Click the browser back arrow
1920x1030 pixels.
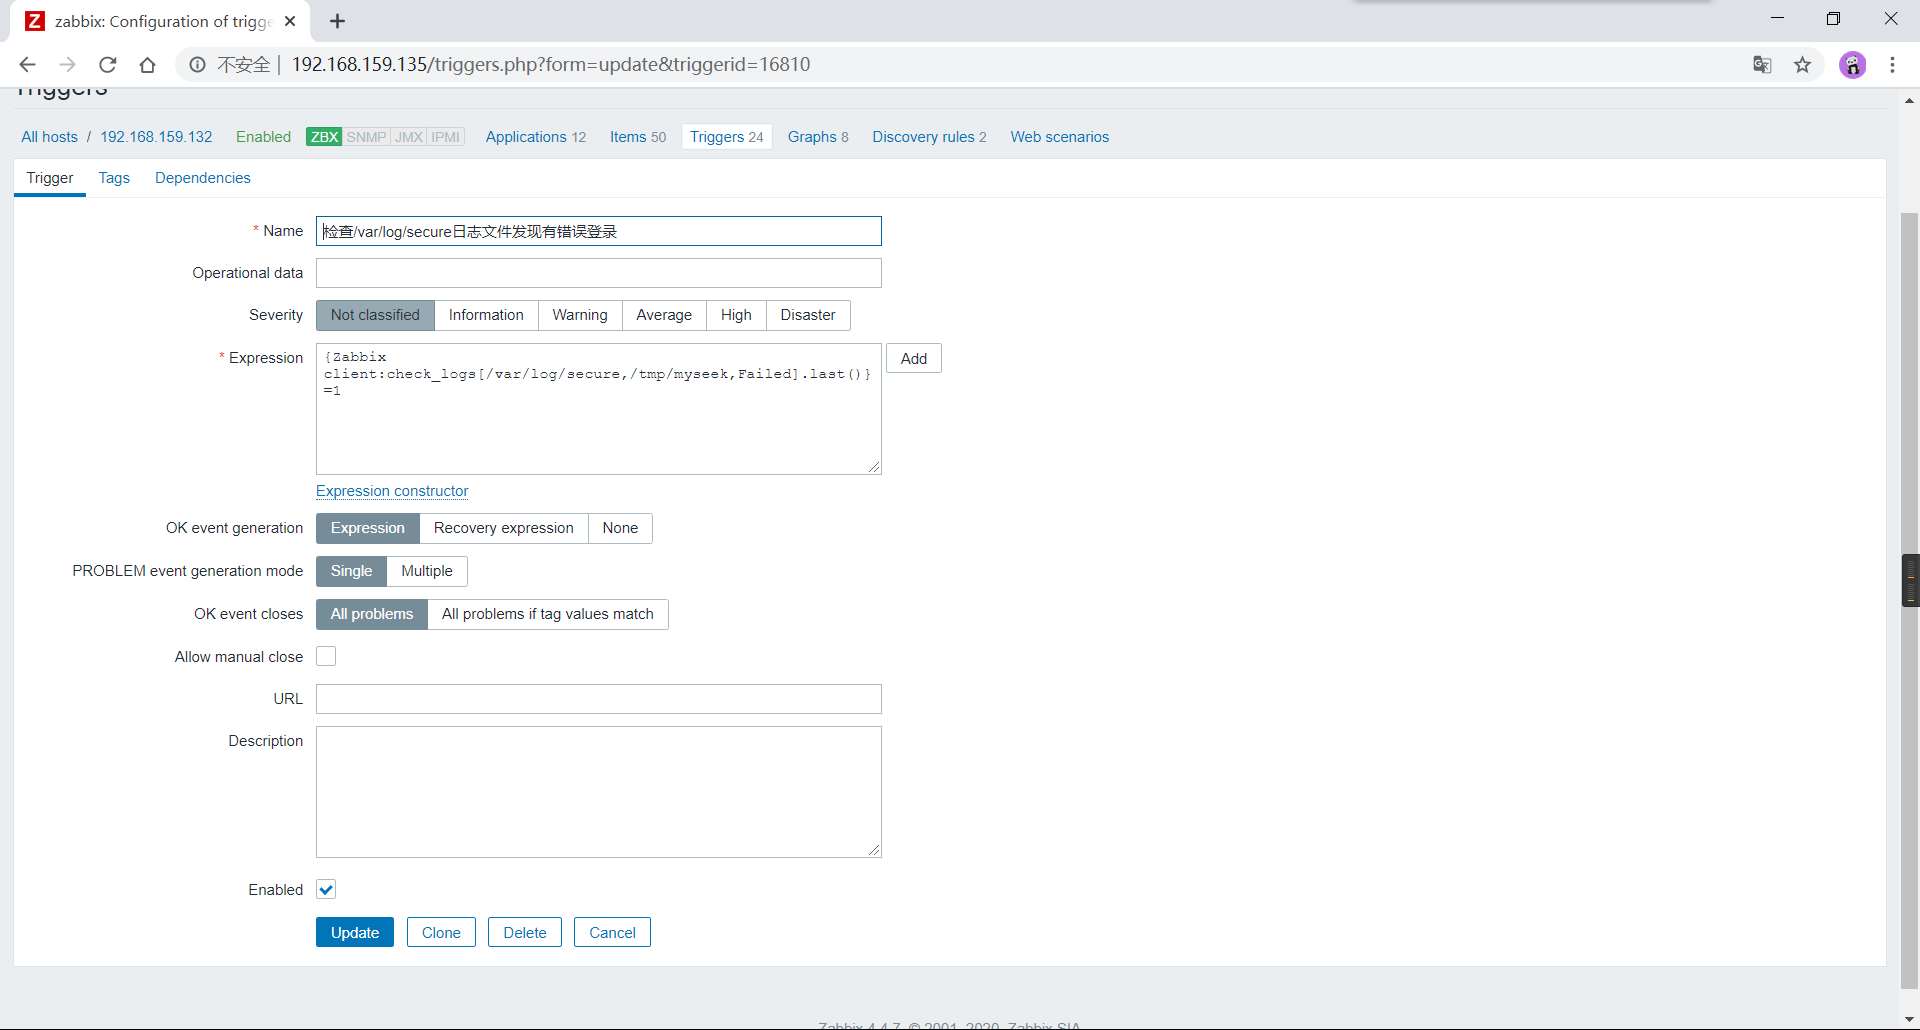(27, 65)
